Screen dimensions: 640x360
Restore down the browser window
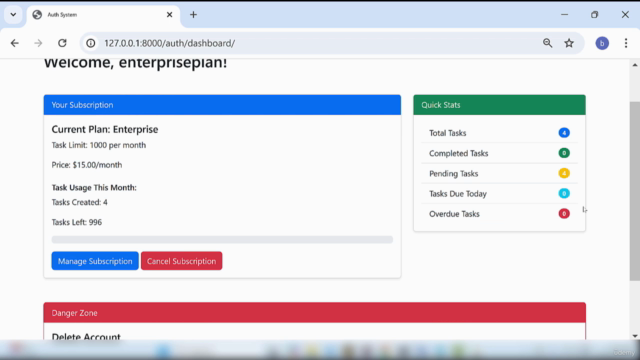tap(594, 15)
